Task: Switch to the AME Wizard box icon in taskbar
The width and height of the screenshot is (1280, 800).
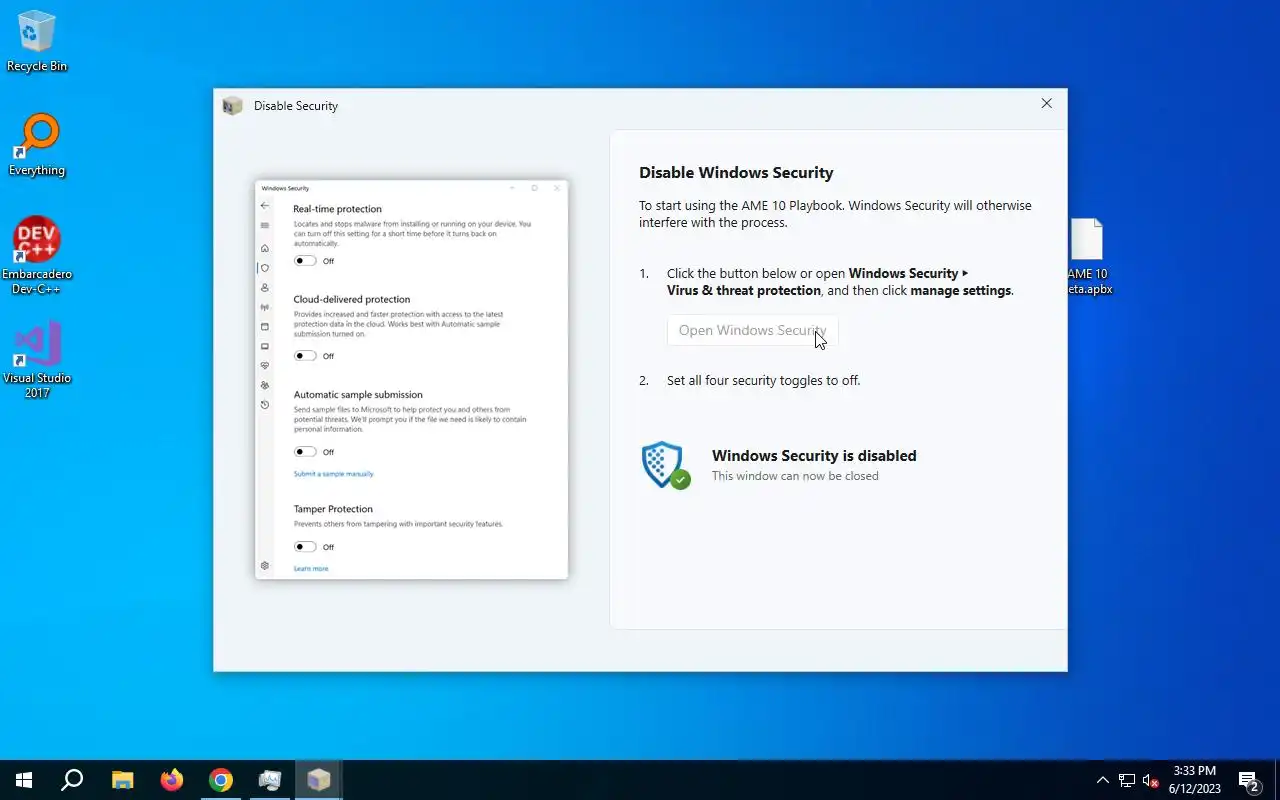Action: (319, 780)
